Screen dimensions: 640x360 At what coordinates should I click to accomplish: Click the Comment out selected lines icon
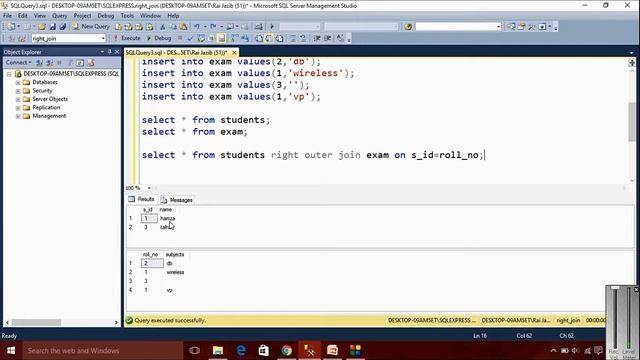pyautogui.click(x=293, y=38)
